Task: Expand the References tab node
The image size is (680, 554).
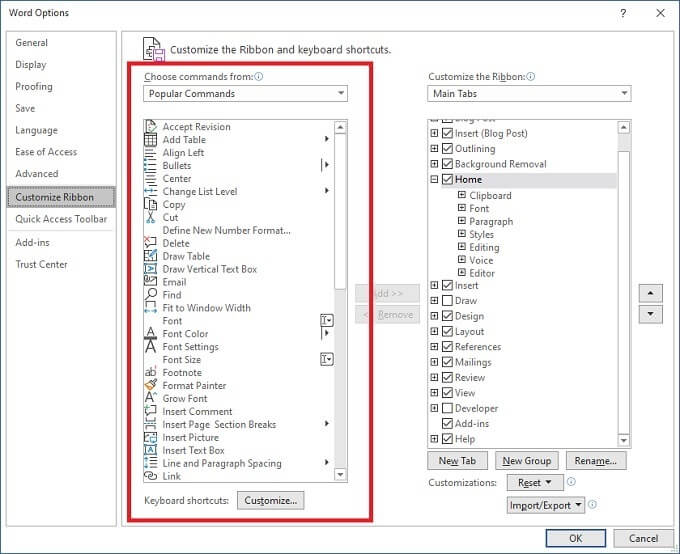Action: pos(434,347)
